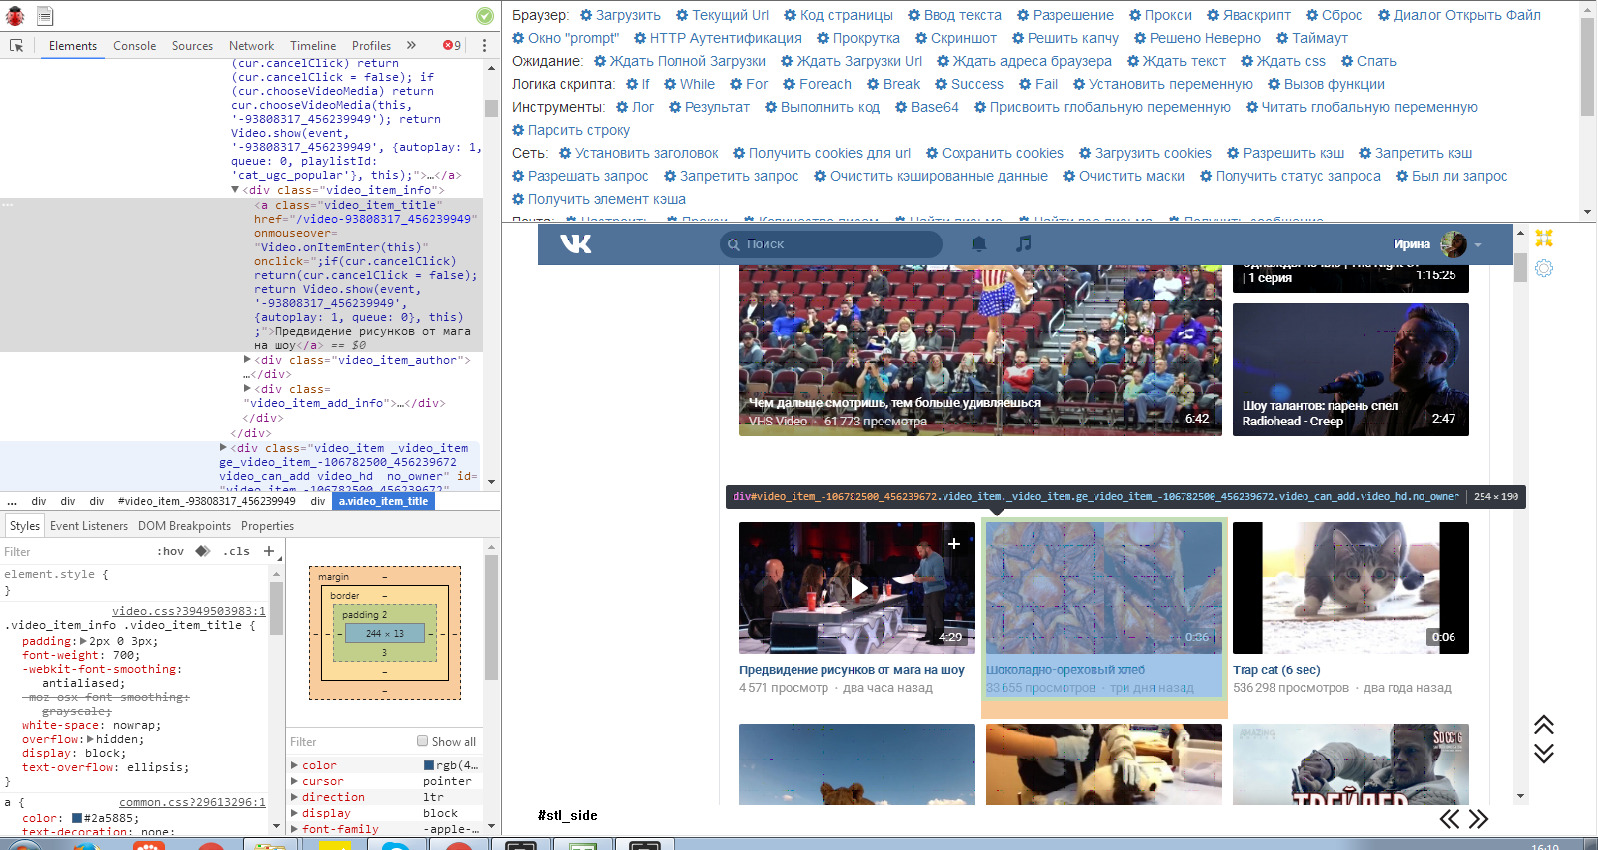
Task: Click the Base64 tool action
Action: tap(926, 107)
